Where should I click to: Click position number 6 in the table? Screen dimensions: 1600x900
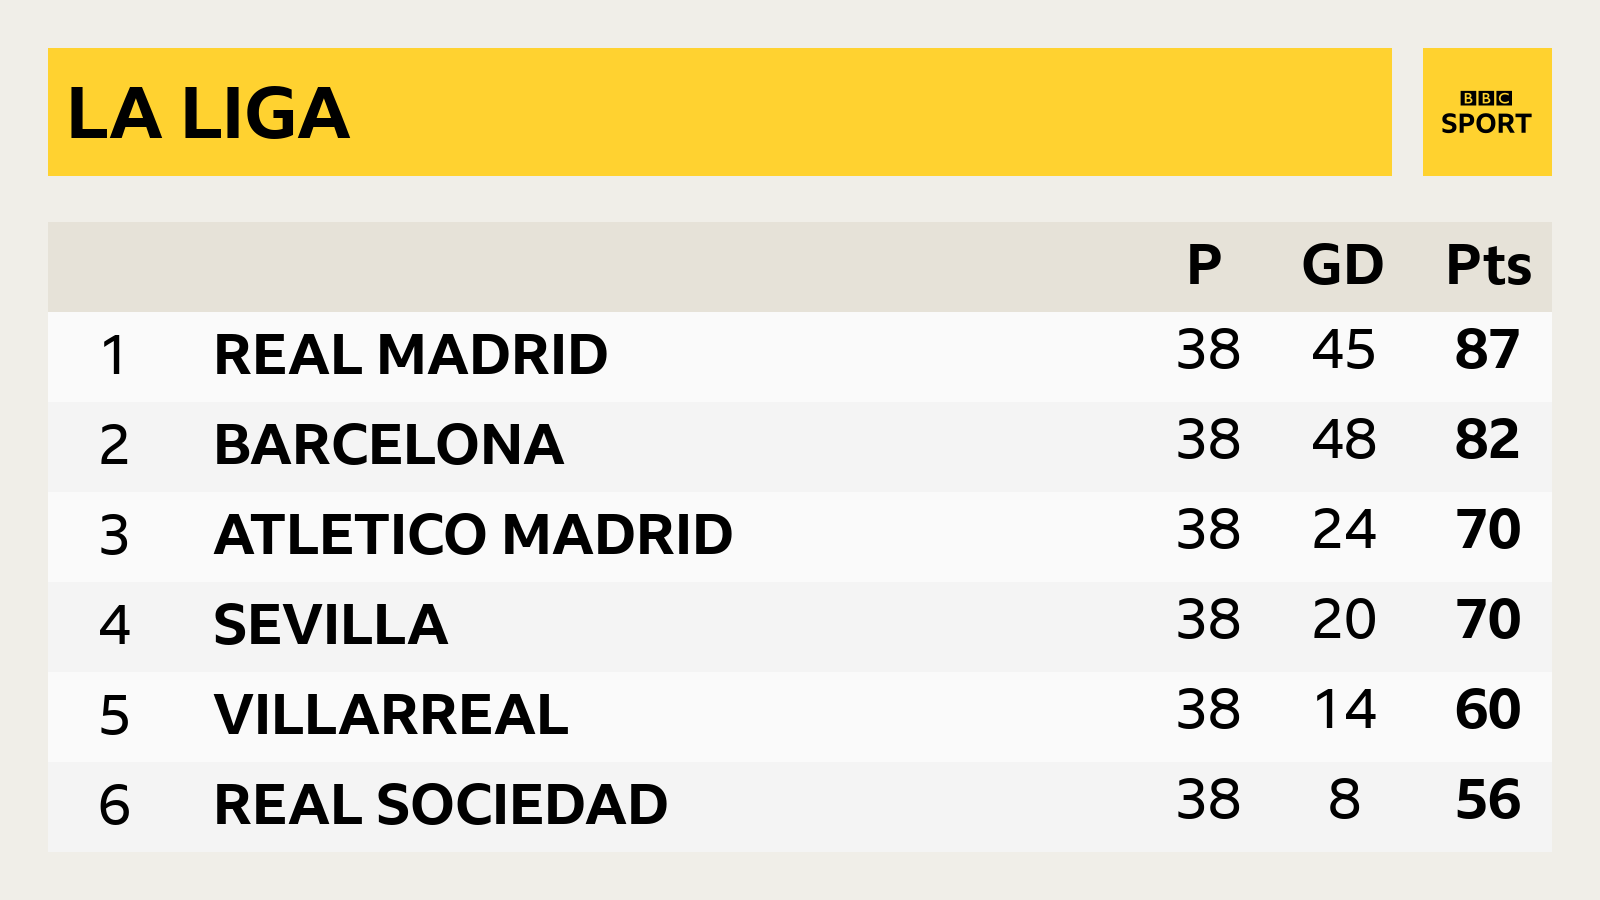[114, 806]
